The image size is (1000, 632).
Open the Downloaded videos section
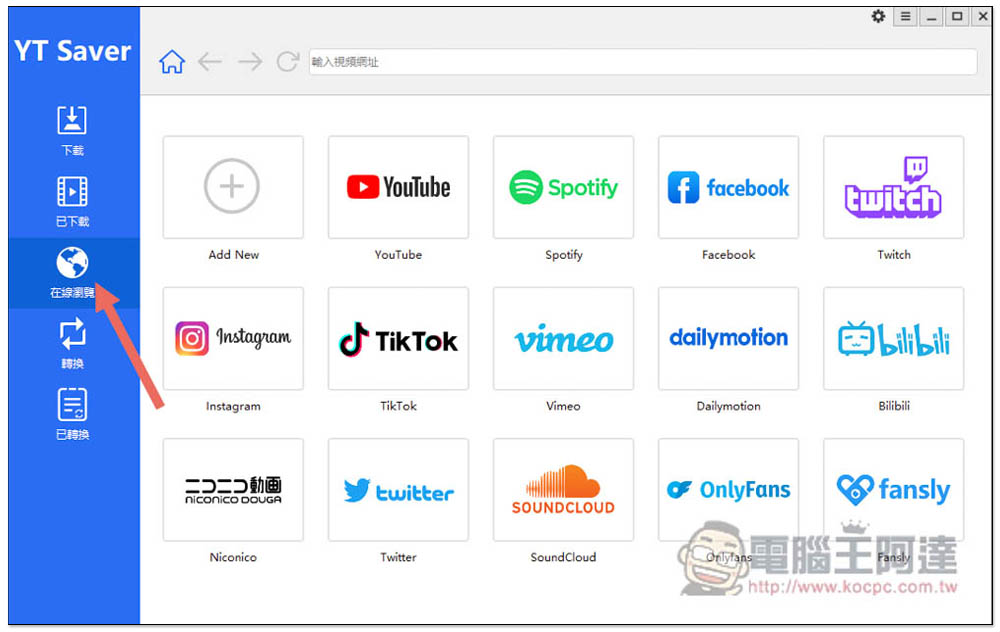click(72, 200)
